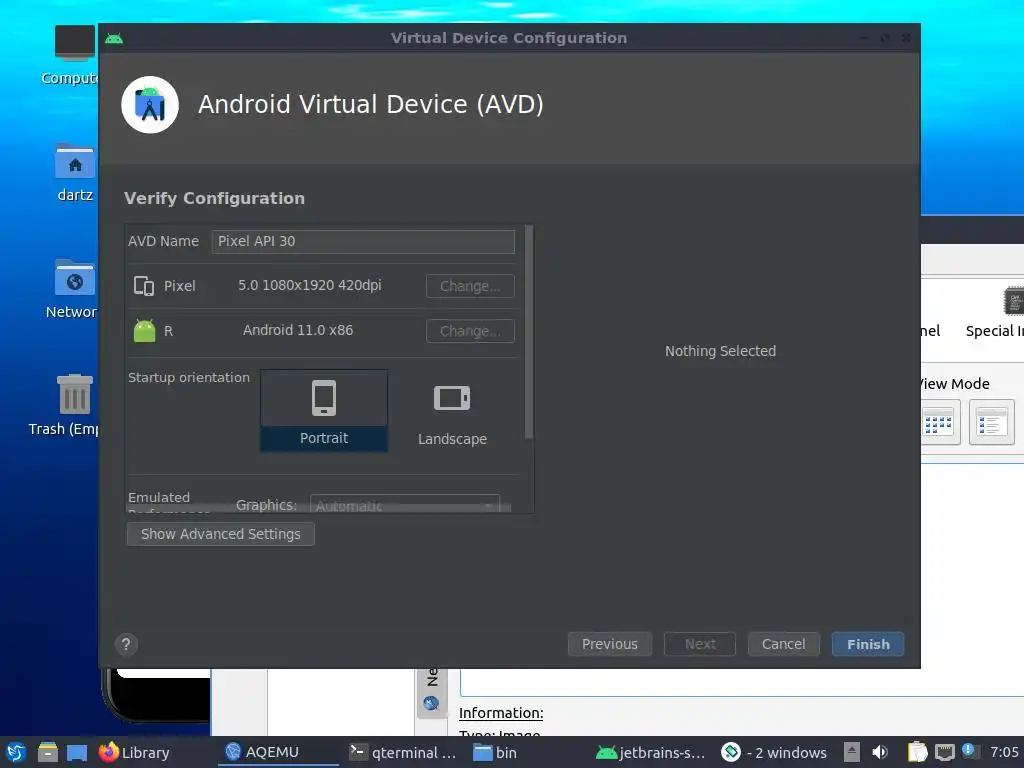Select Landscape startup orientation
Image resolution: width=1024 pixels, height=768 pixels.
coord(452,411)
